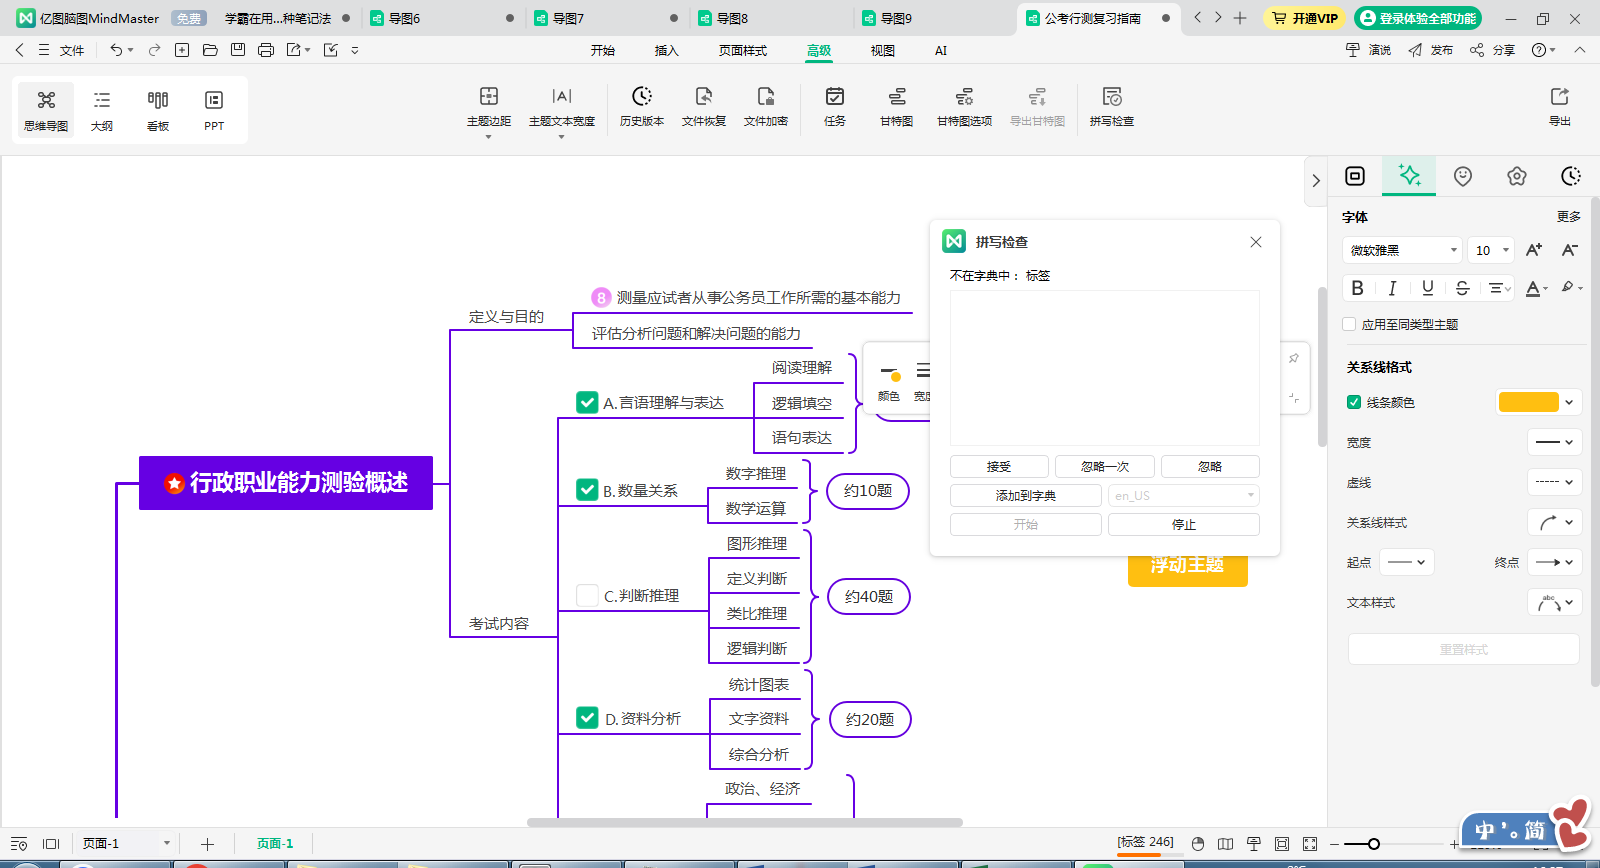Image resolution: width=1600 pixels, height=868 pixels.
Task: Add a new page with plus
Action: (207, 844)
